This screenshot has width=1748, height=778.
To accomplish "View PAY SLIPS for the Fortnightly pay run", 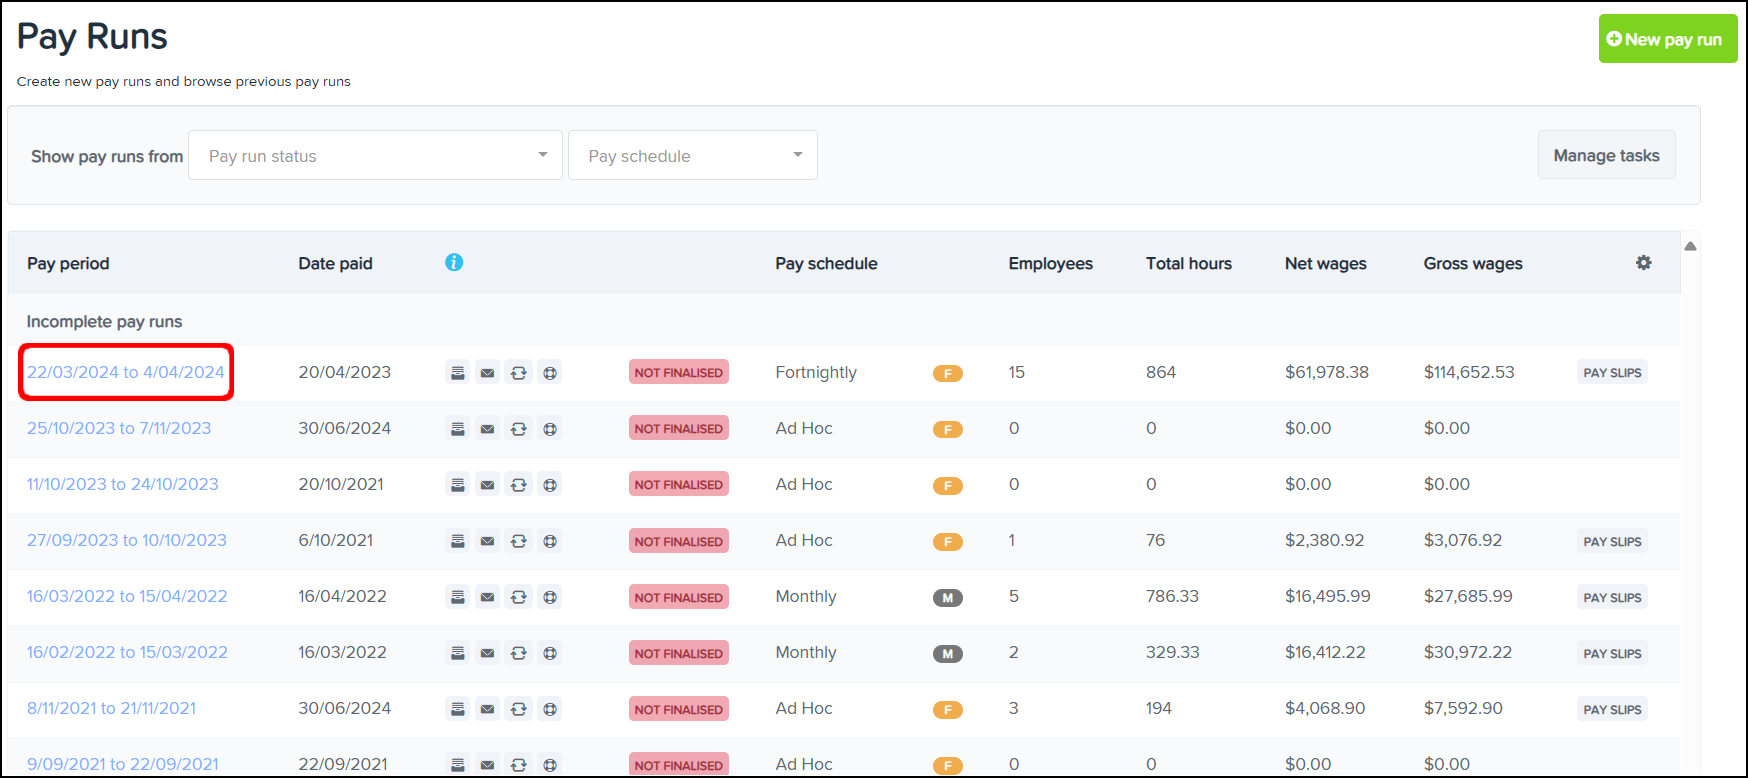I will [x=1612, y=373].
